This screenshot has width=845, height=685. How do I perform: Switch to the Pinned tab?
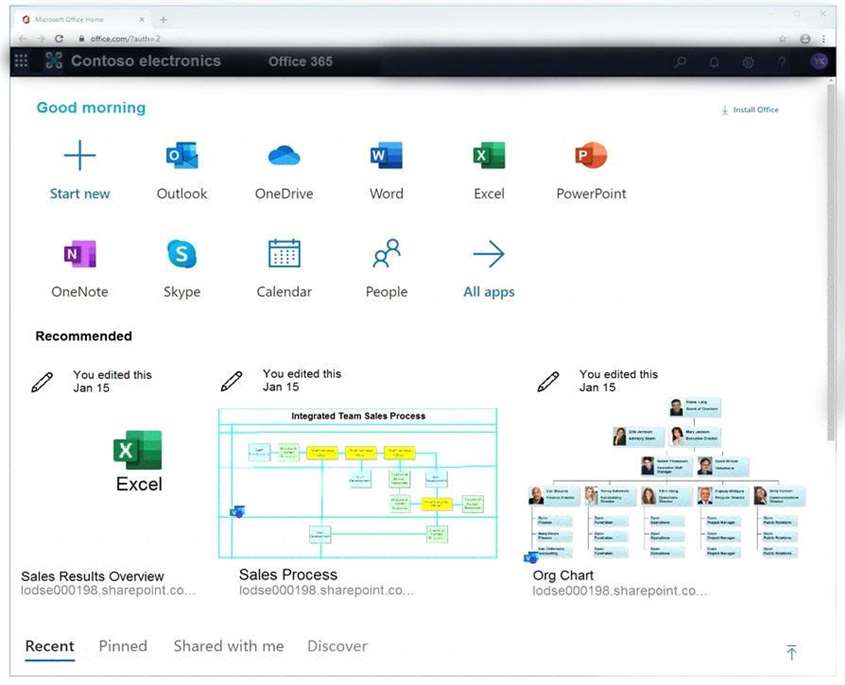point(123,646)
